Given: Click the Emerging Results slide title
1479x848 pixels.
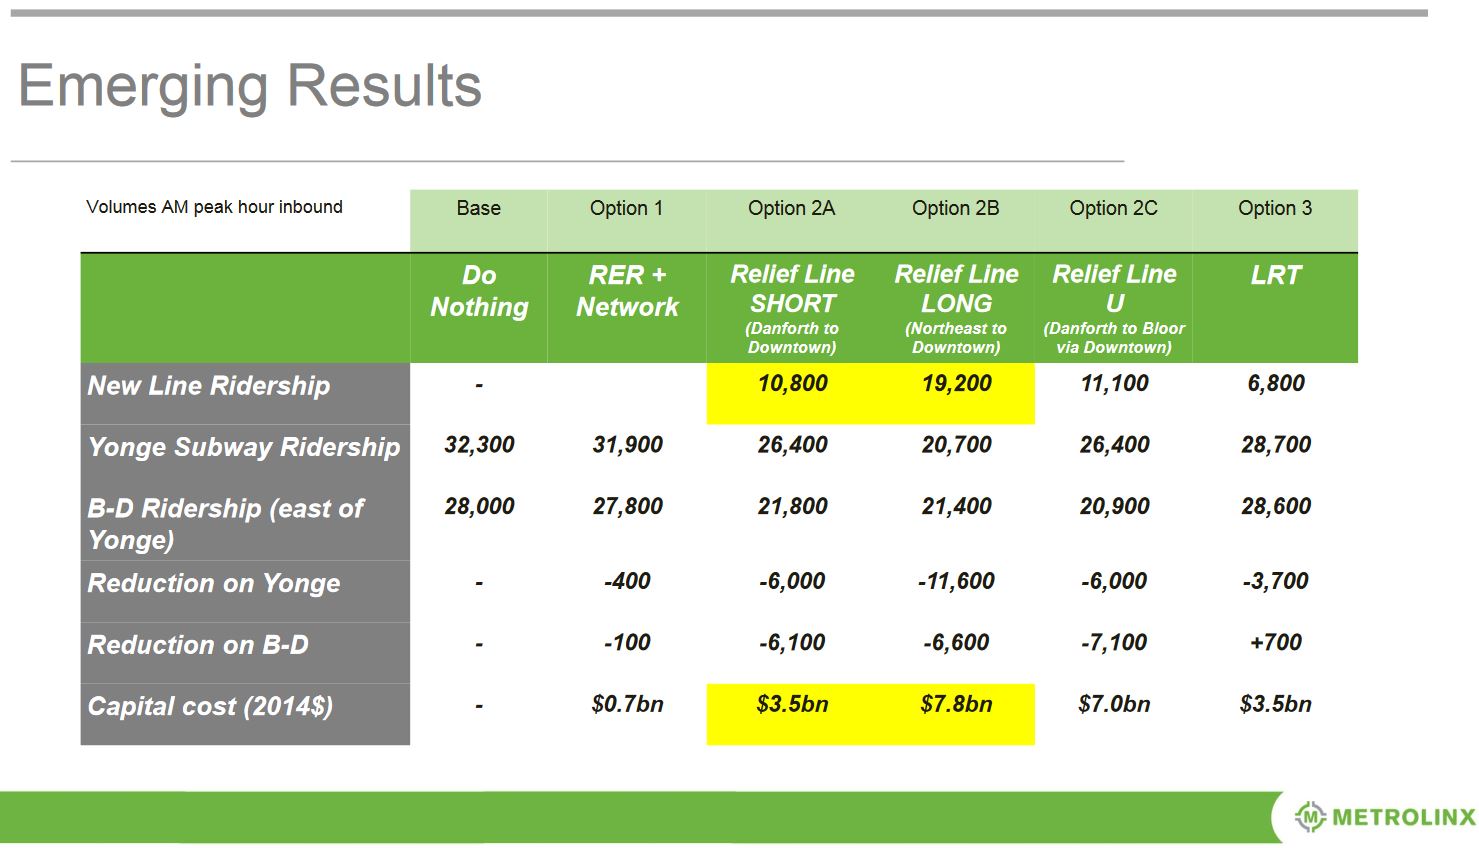Looking at the screenshot, I should [x=250, y=86].
